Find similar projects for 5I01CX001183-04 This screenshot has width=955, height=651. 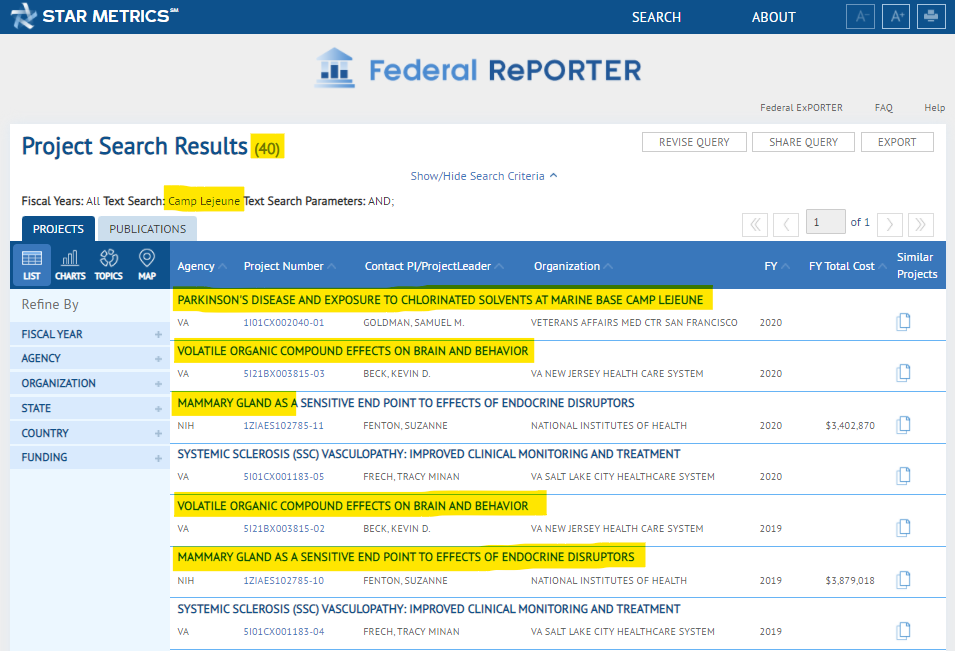[903, 631]
